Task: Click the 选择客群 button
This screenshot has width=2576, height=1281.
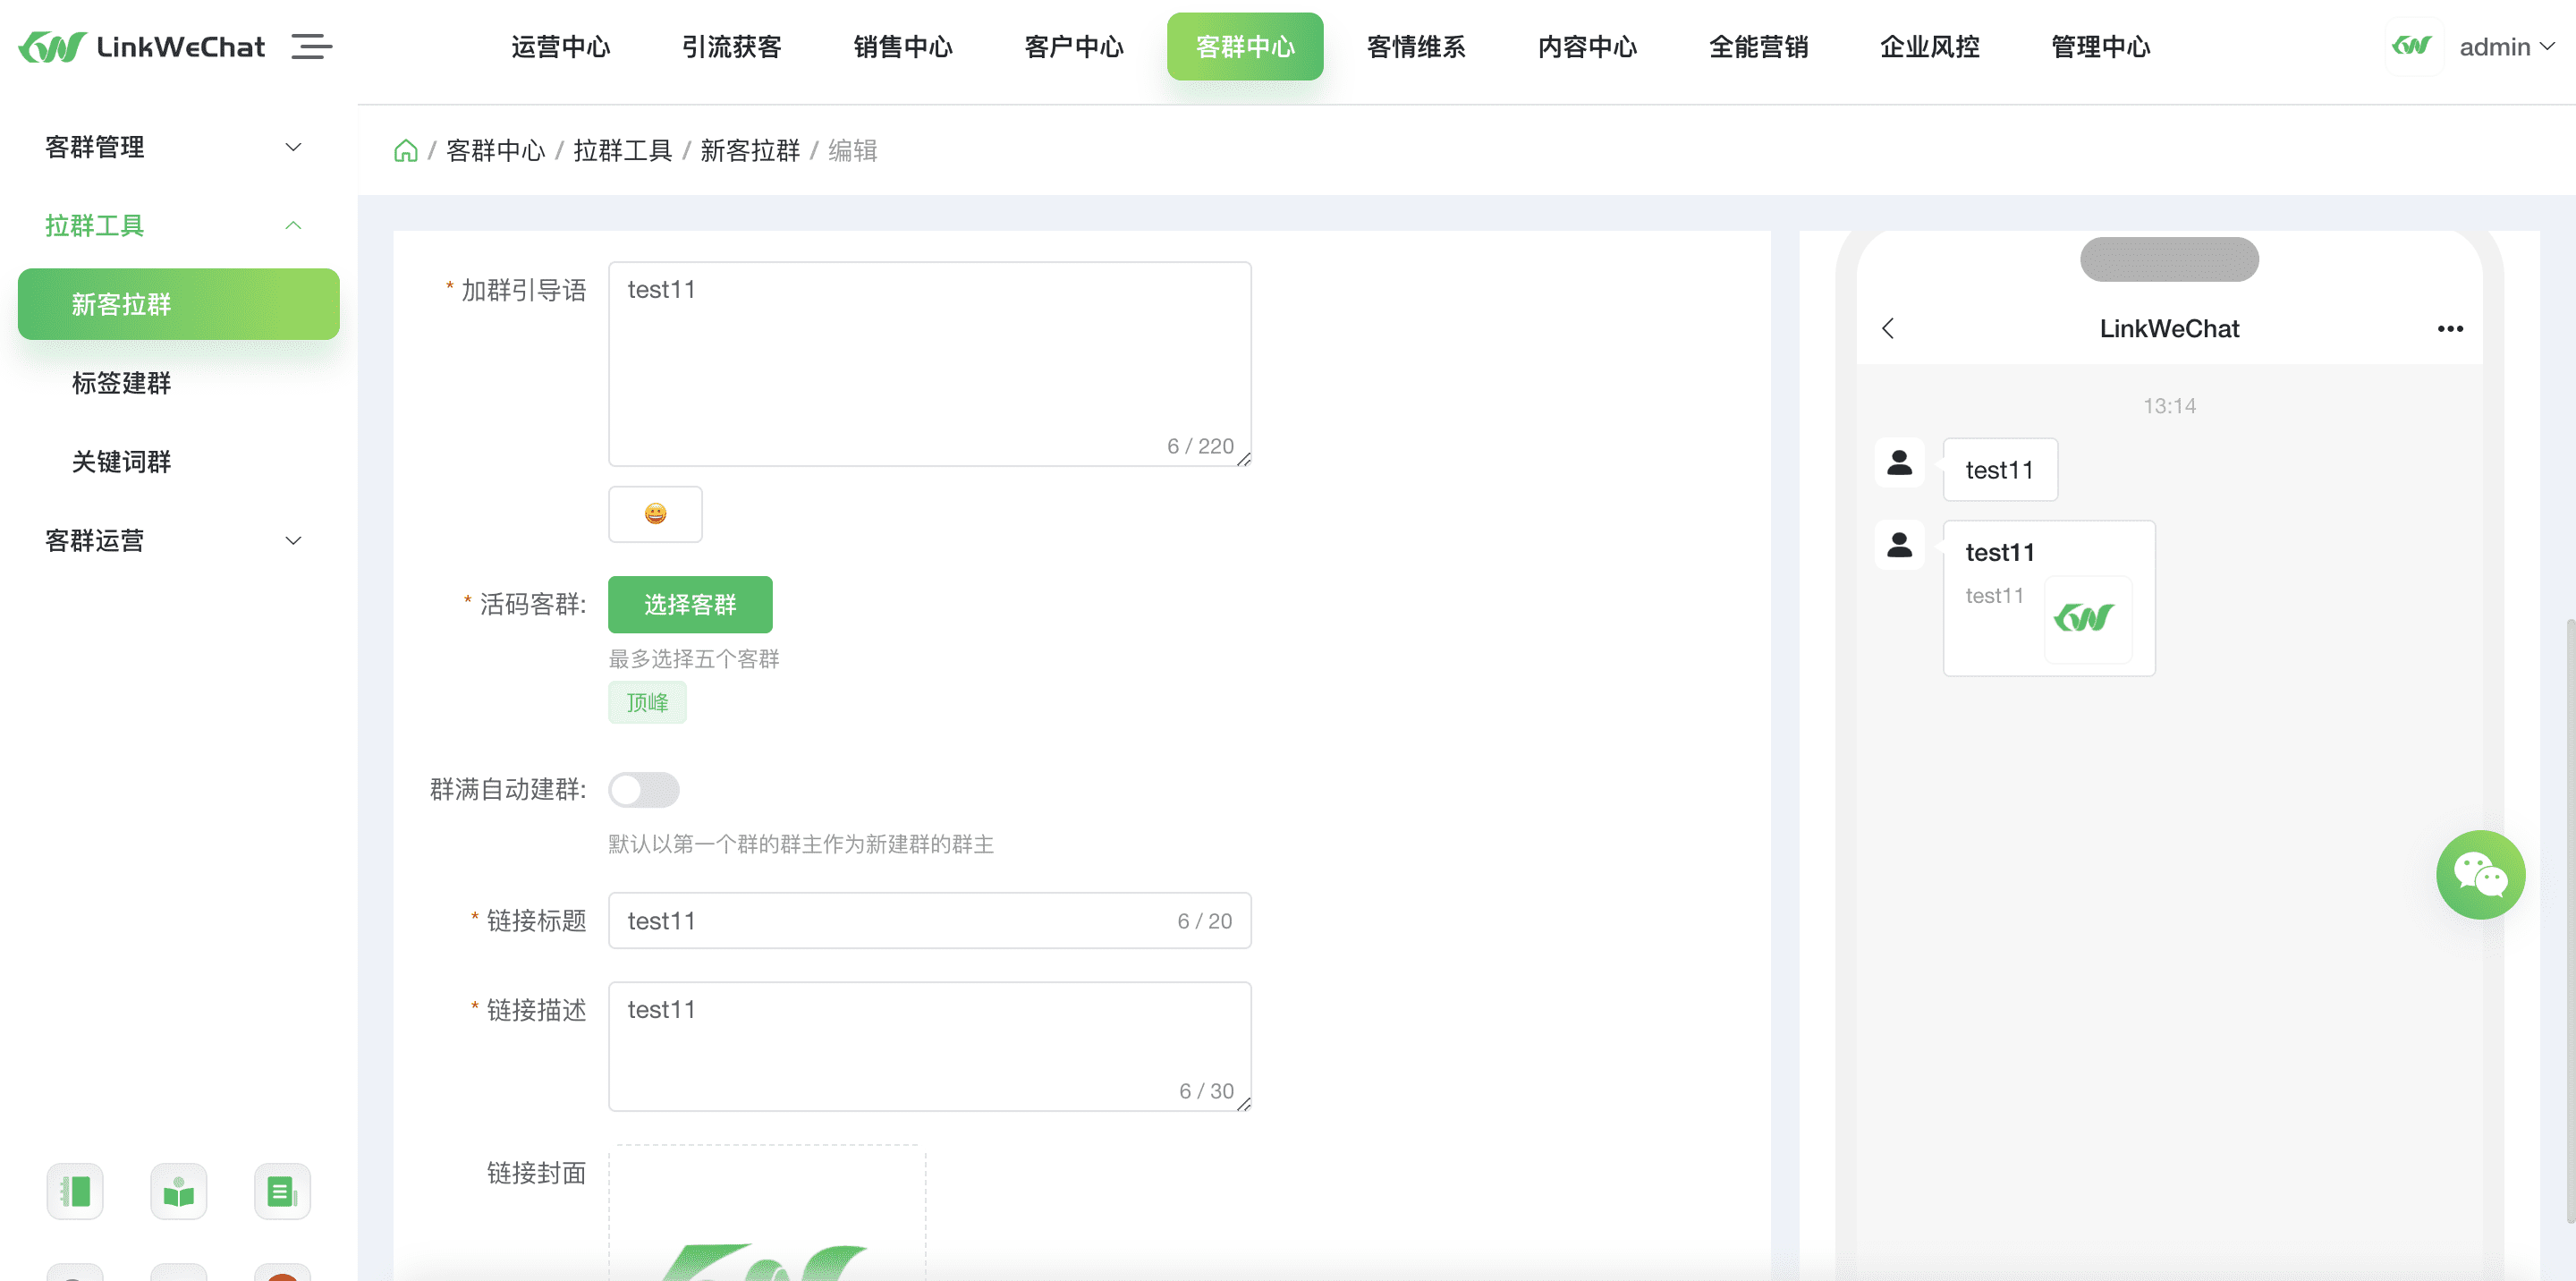Action: click(x=690, y=605)
